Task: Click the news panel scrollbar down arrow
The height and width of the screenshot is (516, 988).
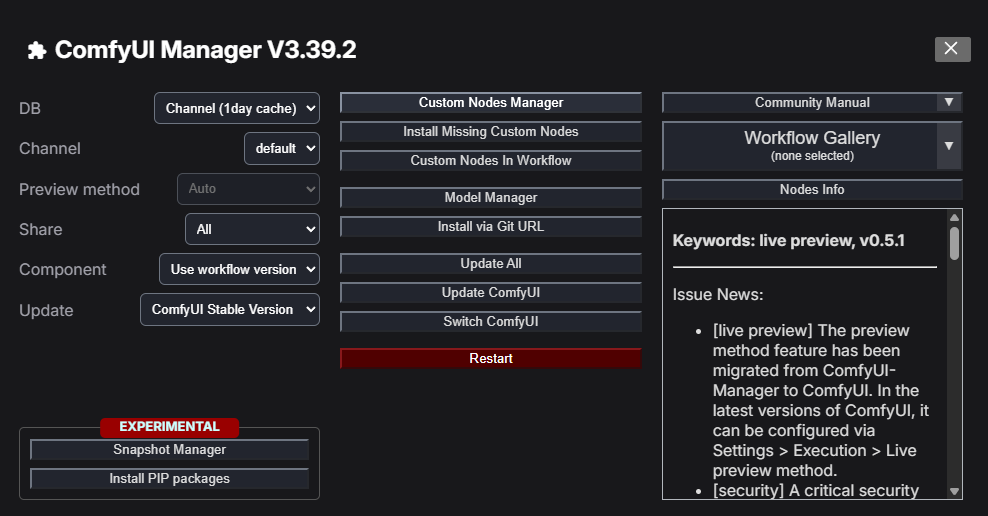Action: tap(954, 491)
